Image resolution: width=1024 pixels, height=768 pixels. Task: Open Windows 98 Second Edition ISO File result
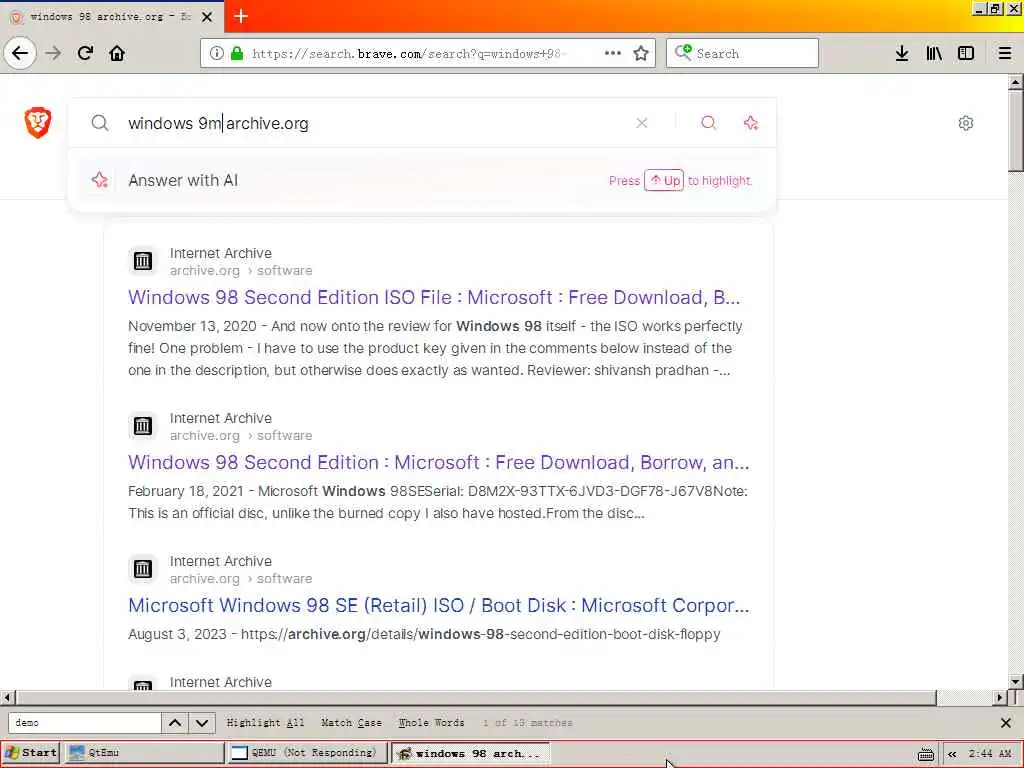[434, 298]
